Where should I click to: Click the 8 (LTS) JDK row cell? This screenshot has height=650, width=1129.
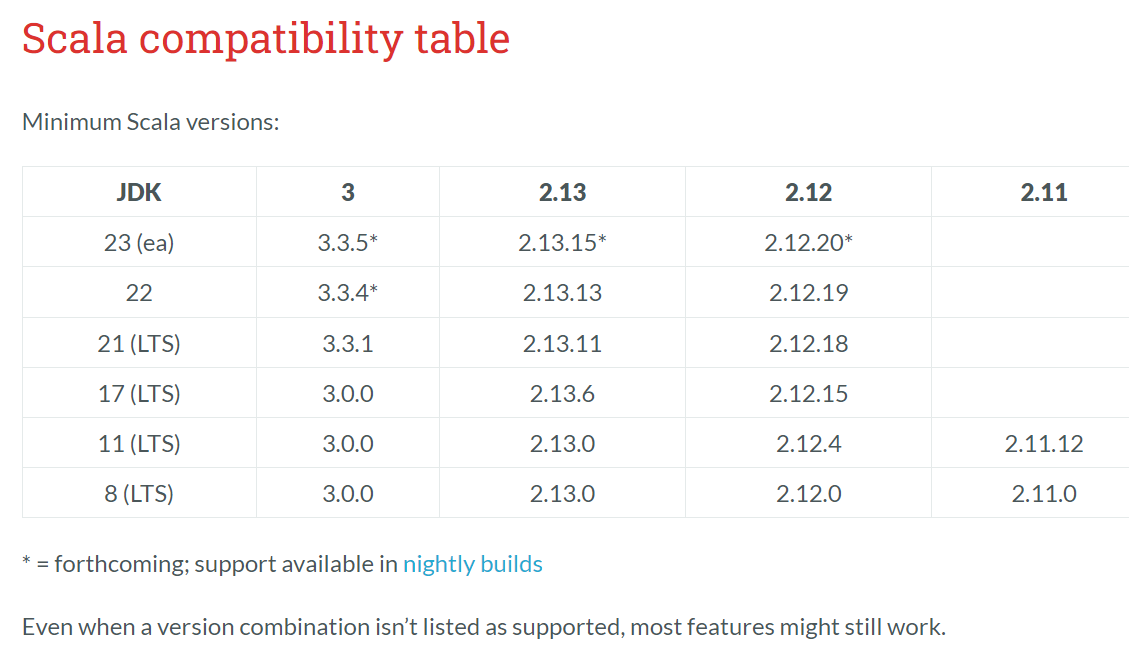click(139, 494)
